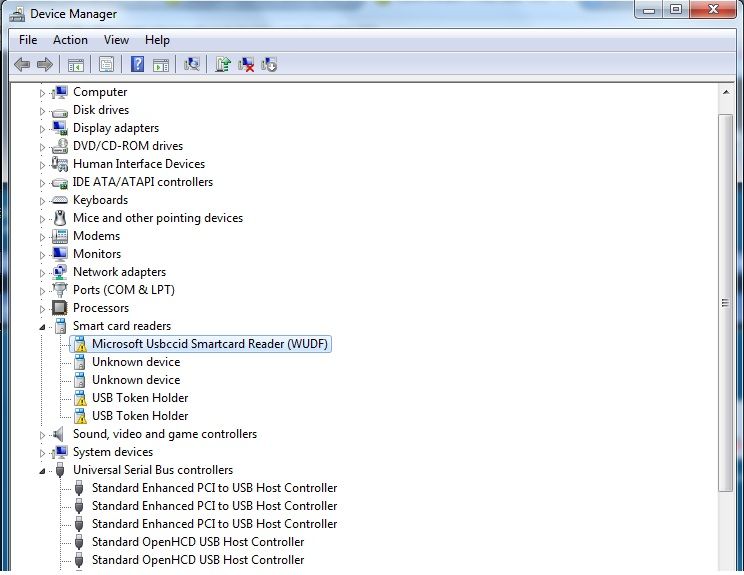
Task: Open the Action menu
Action: click(x=70, y=40)
